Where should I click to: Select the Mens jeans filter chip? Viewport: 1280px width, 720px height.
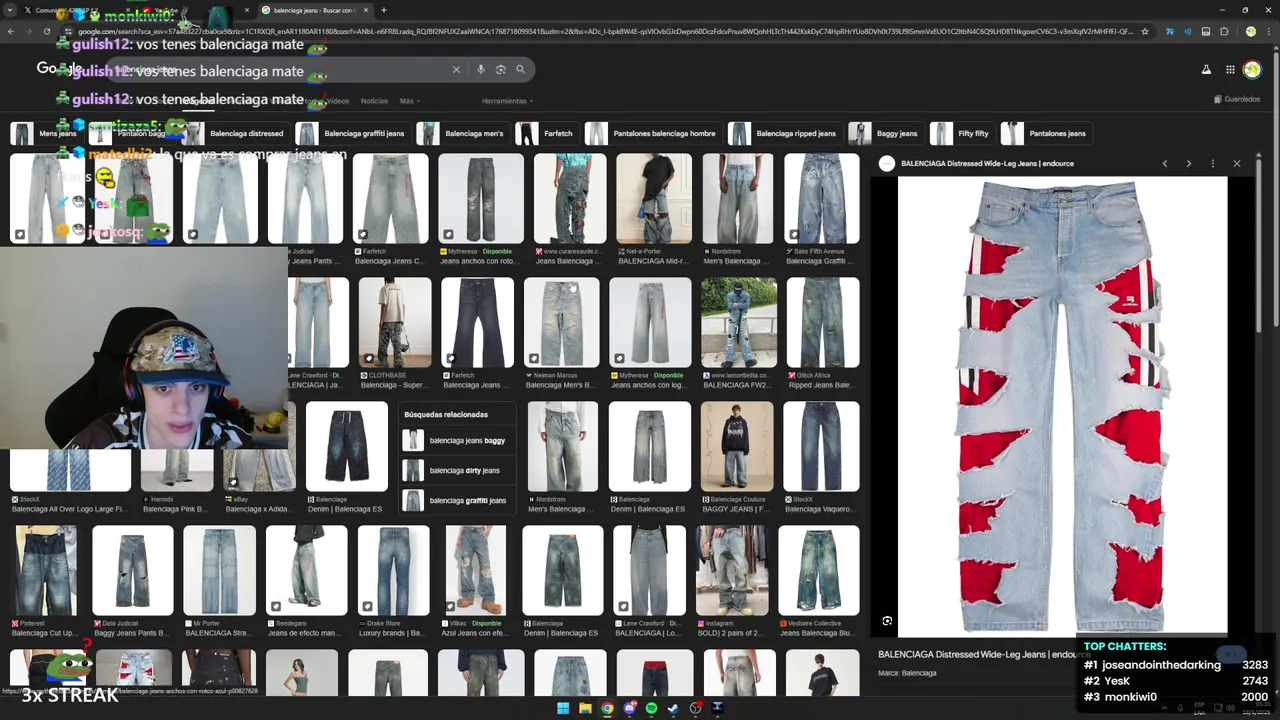tap(46, 133)
